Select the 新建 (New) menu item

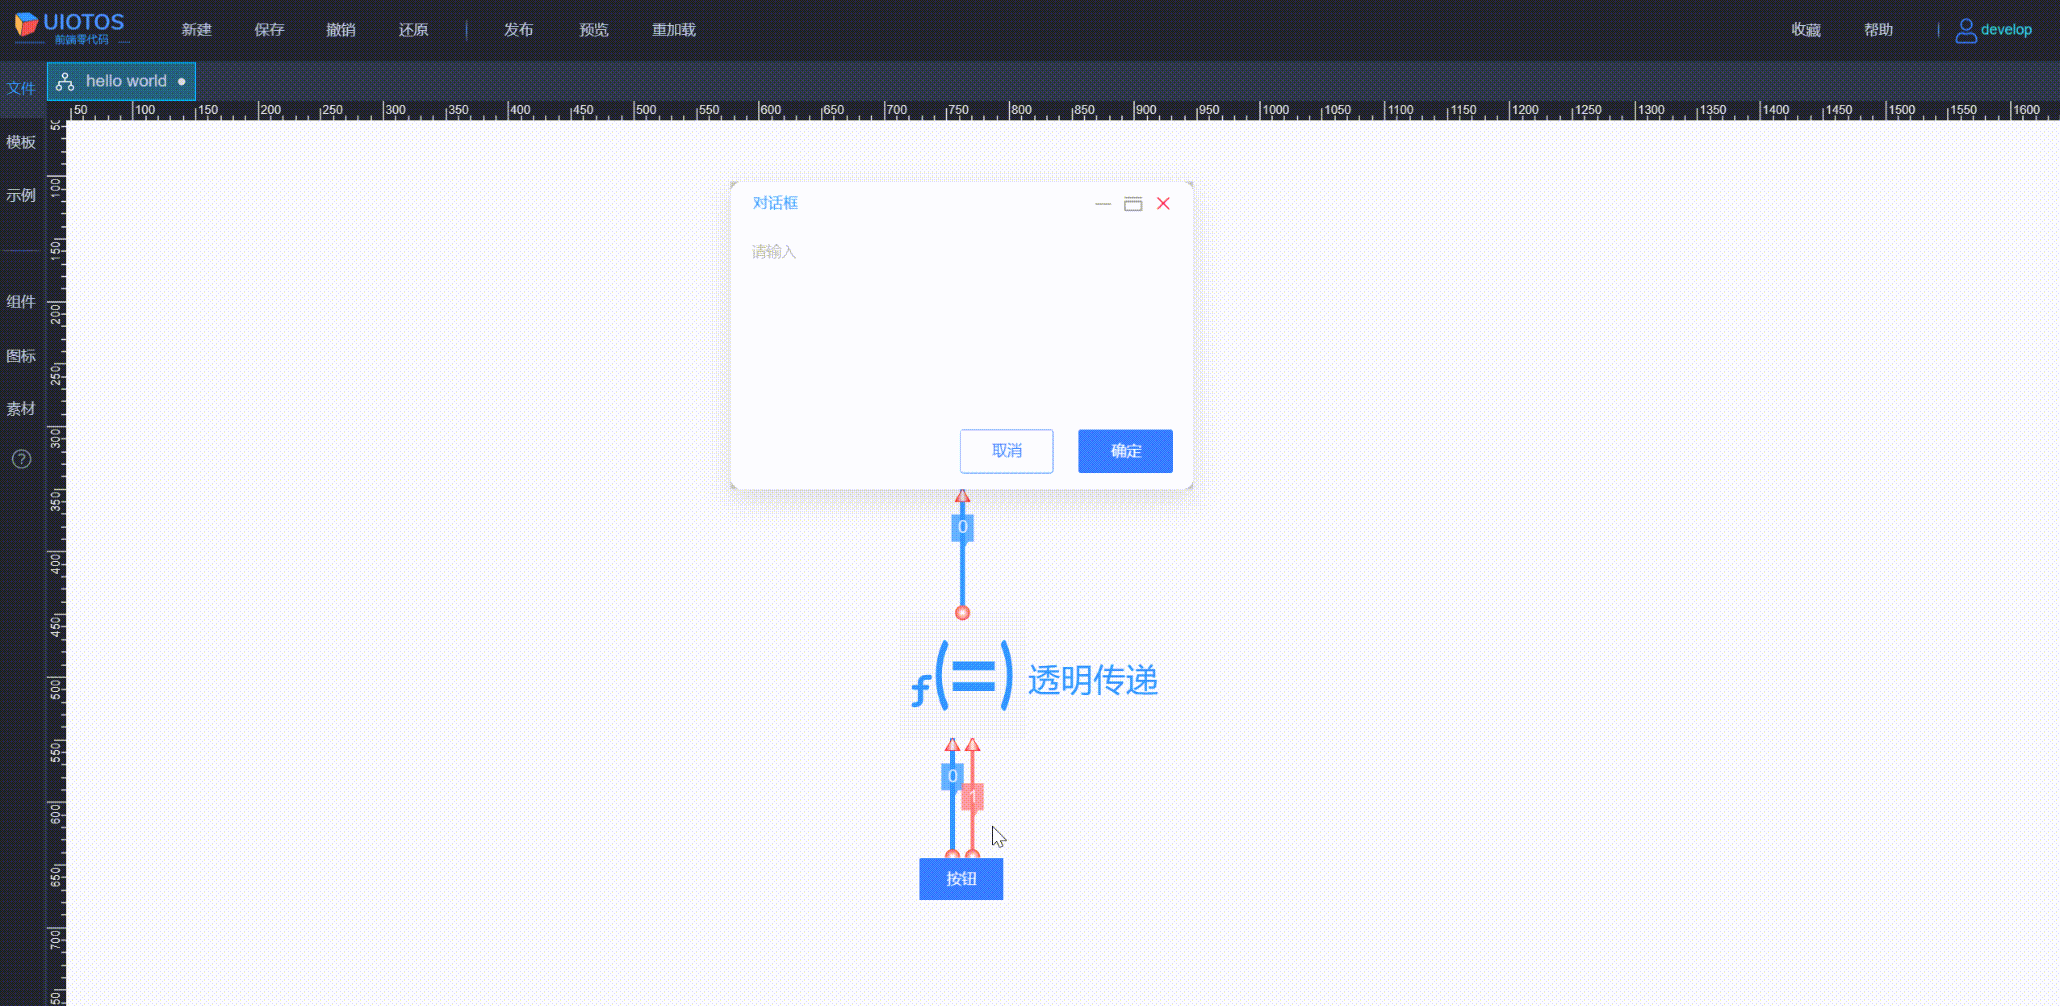pyautogui.click(x=196, y=29)
